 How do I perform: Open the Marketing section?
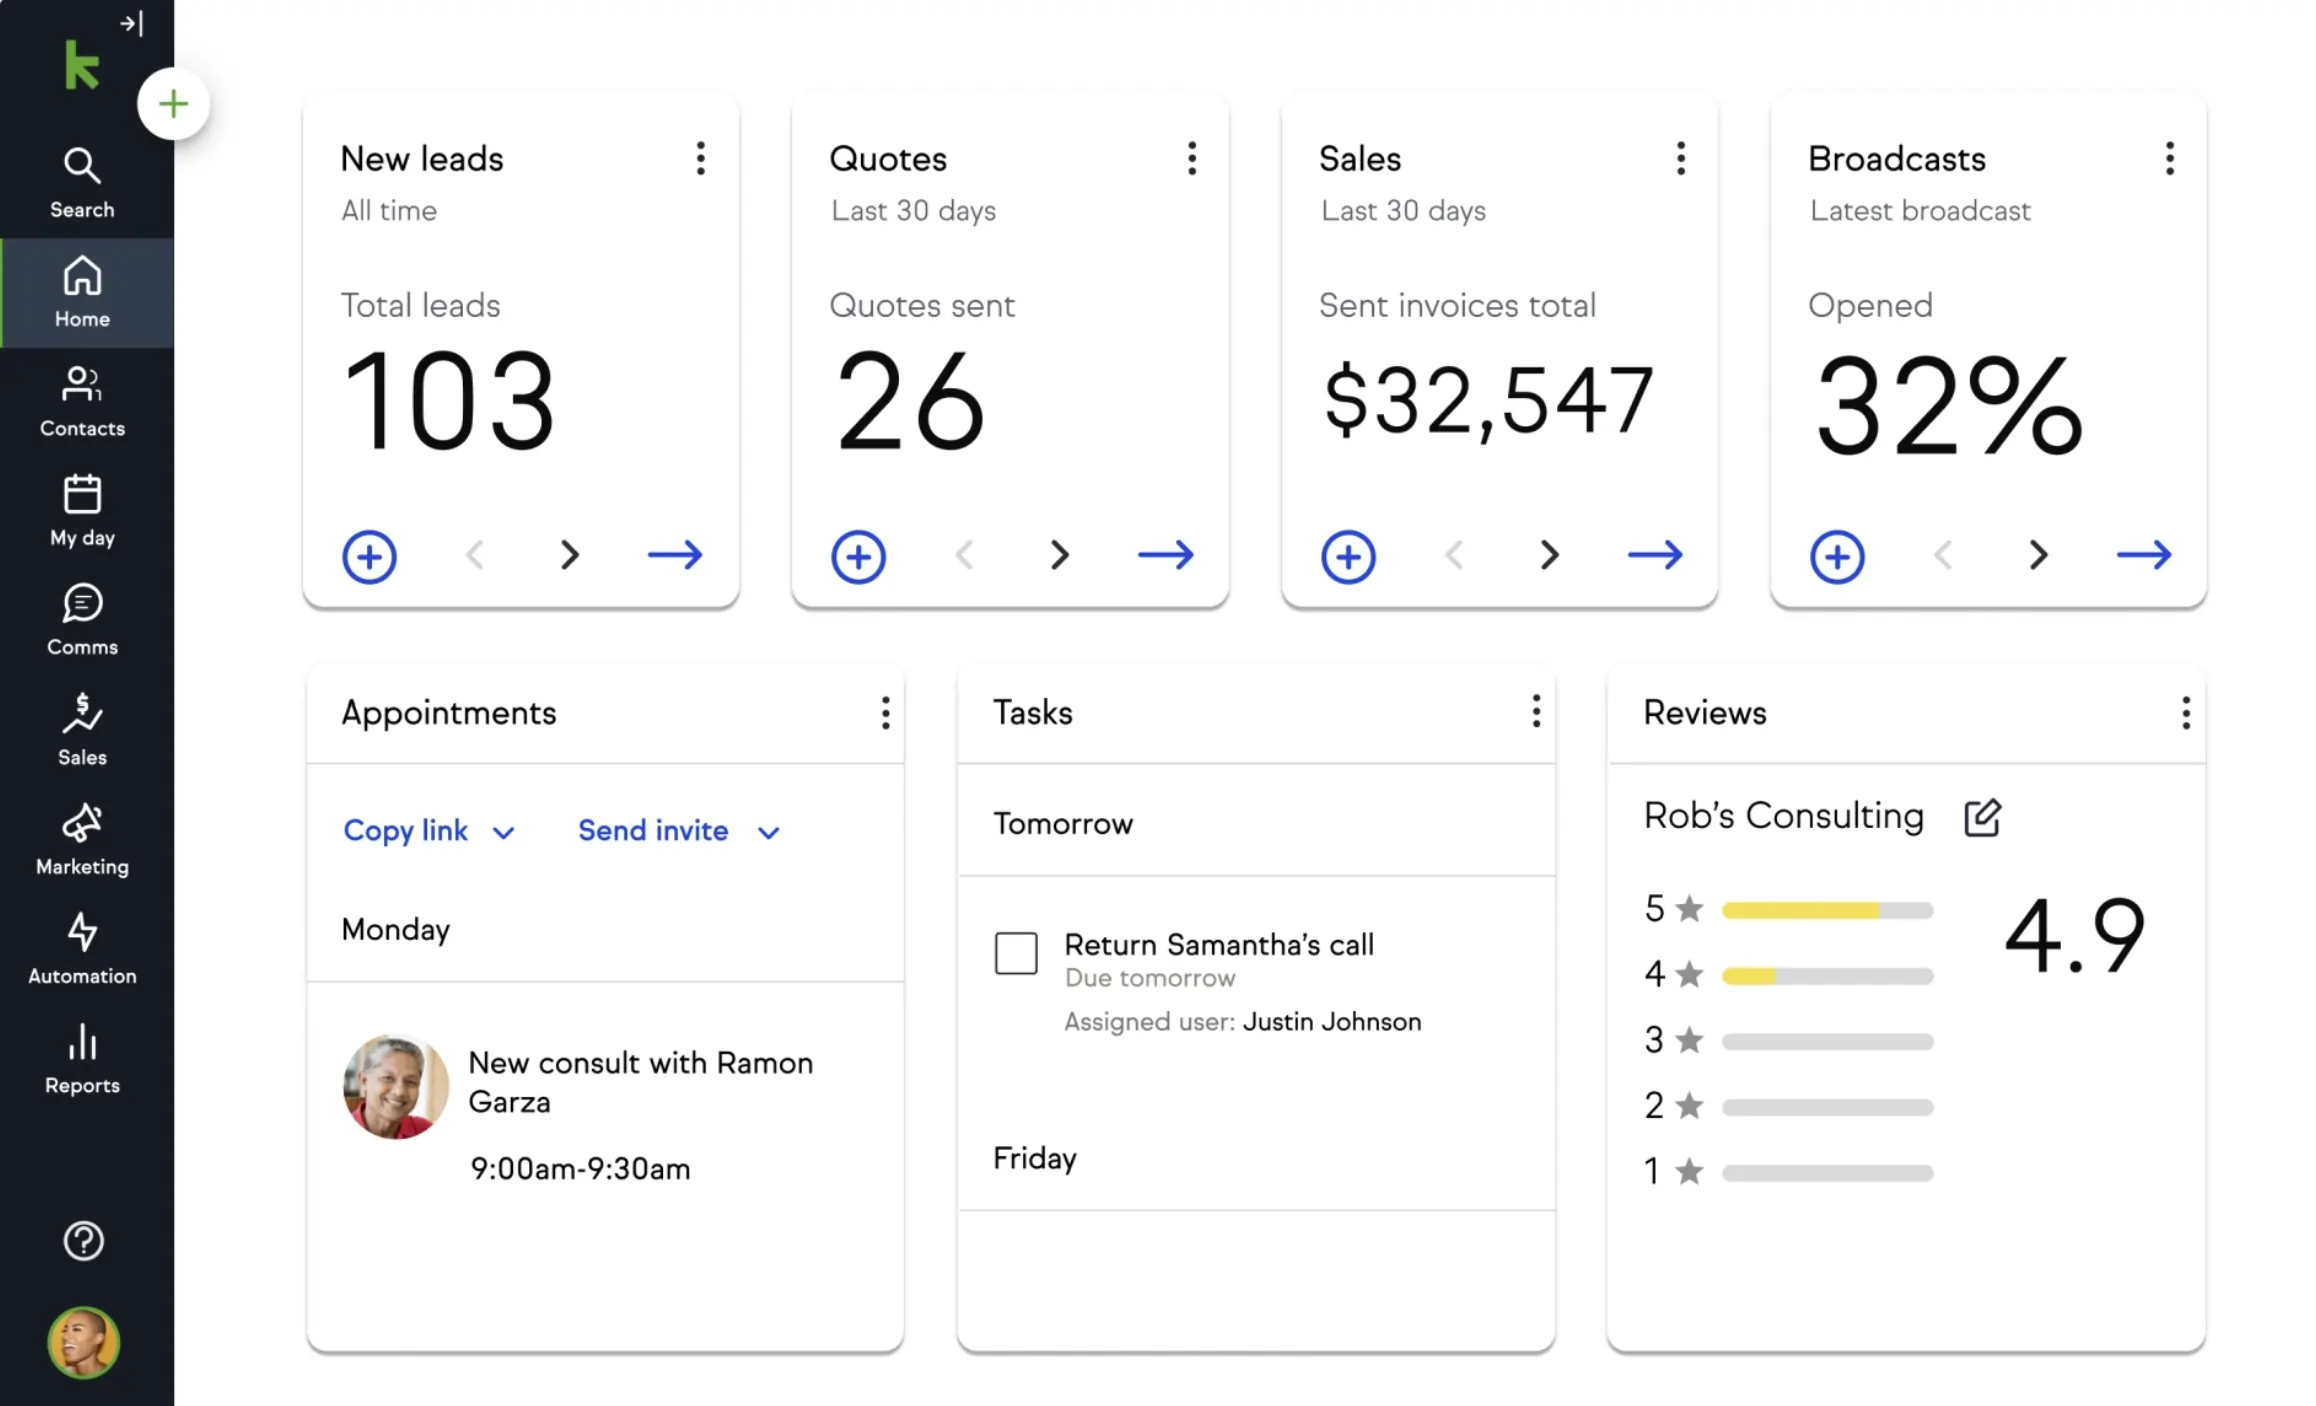click(82, 838)
